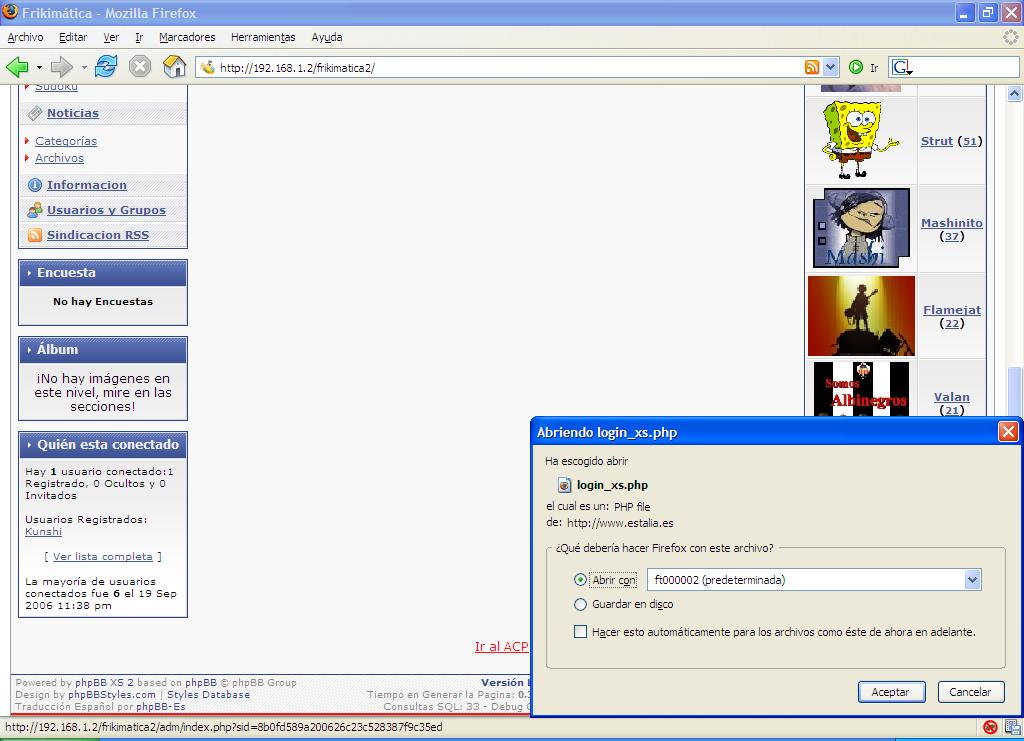
Task: Select the Abrir con radio button
Action: pyautogui.click(x=580, y=580)
